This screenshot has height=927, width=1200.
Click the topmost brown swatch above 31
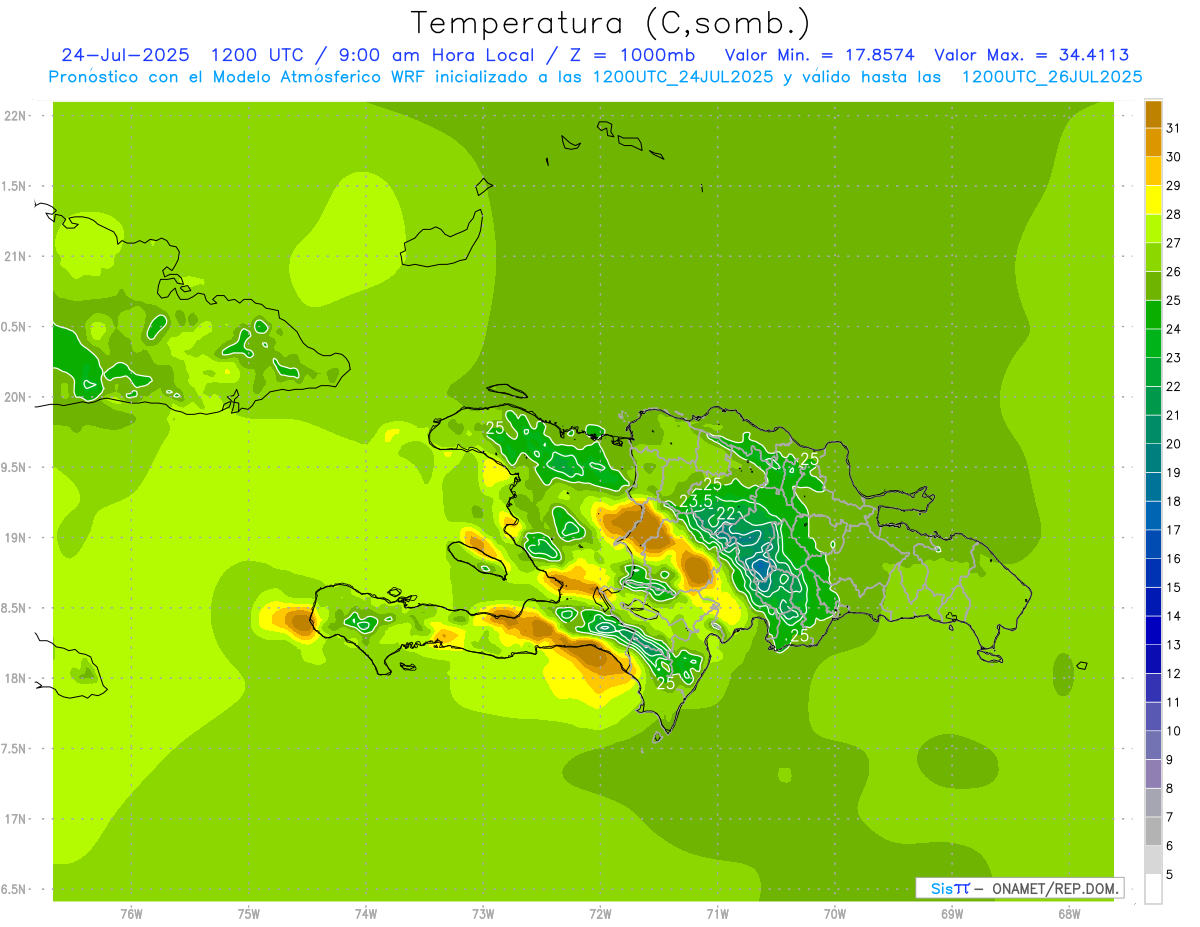point(1153,113)
